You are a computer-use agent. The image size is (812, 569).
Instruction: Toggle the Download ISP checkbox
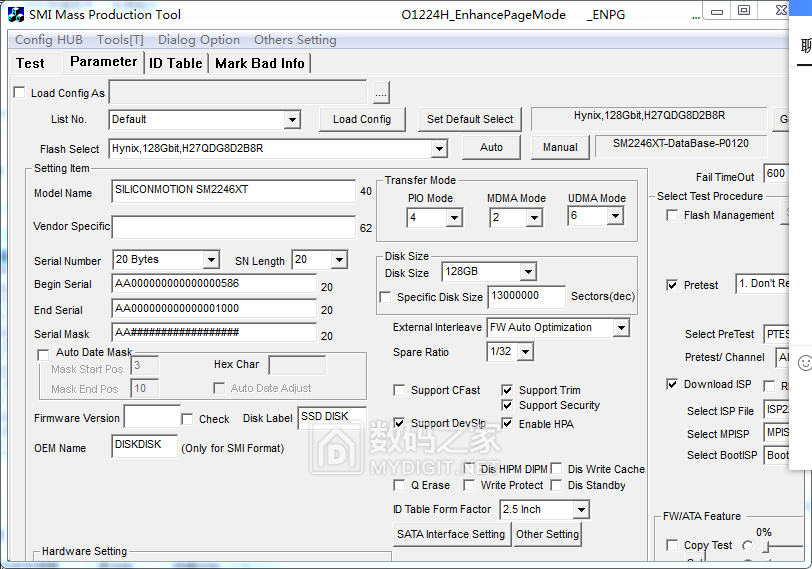point(672,384)
